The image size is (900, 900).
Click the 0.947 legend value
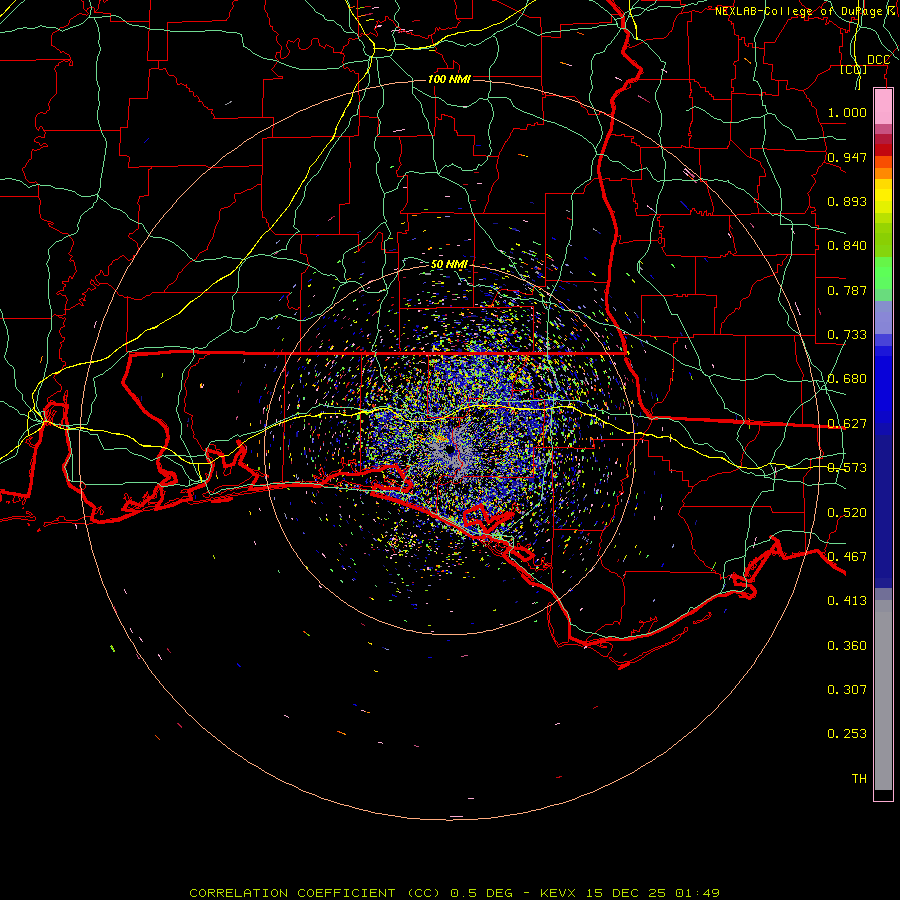tap(847, 157)
